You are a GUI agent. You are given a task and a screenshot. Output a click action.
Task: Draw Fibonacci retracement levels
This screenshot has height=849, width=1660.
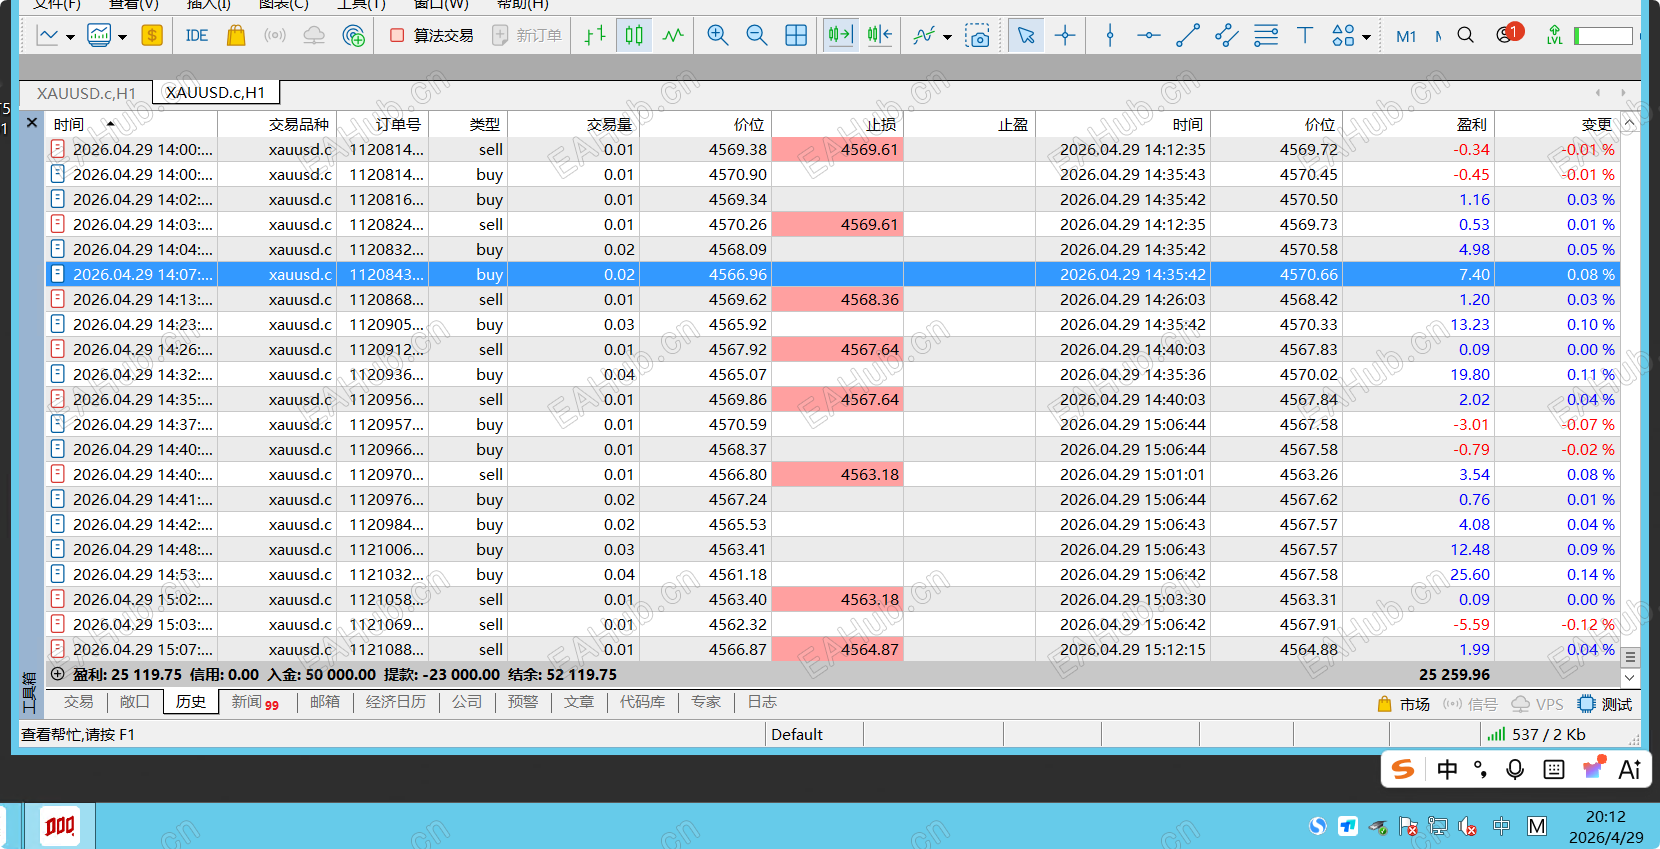click(x=1266, y=36)
